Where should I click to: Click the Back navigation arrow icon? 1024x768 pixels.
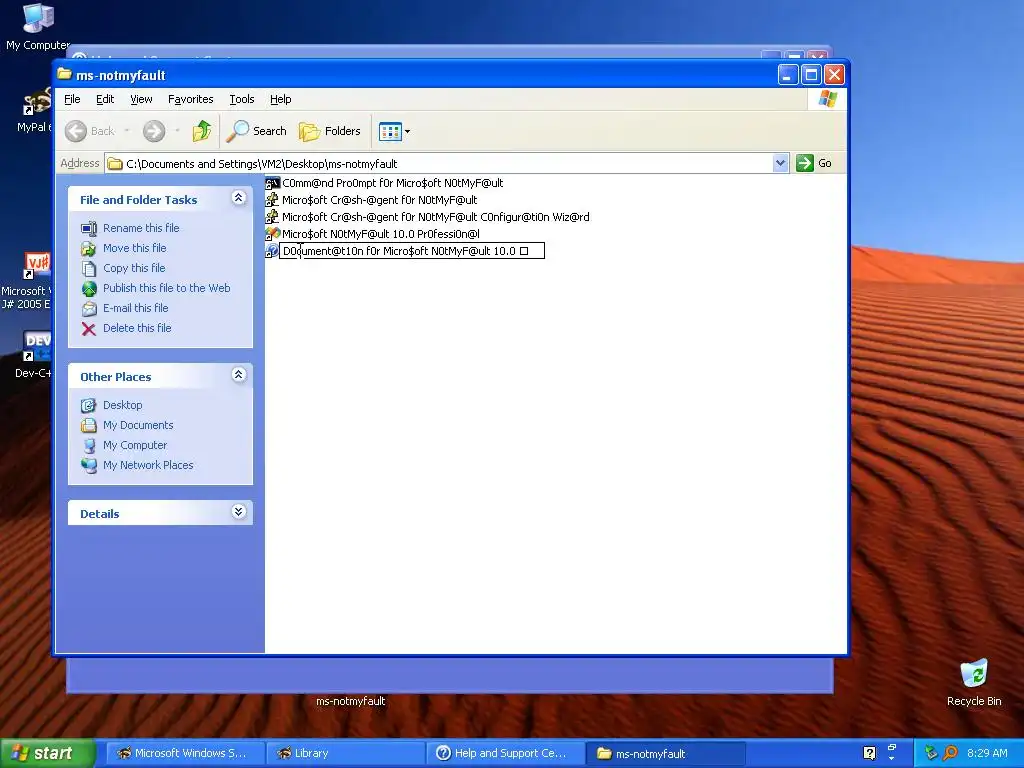pyautogui.click(x=76, y=131)
